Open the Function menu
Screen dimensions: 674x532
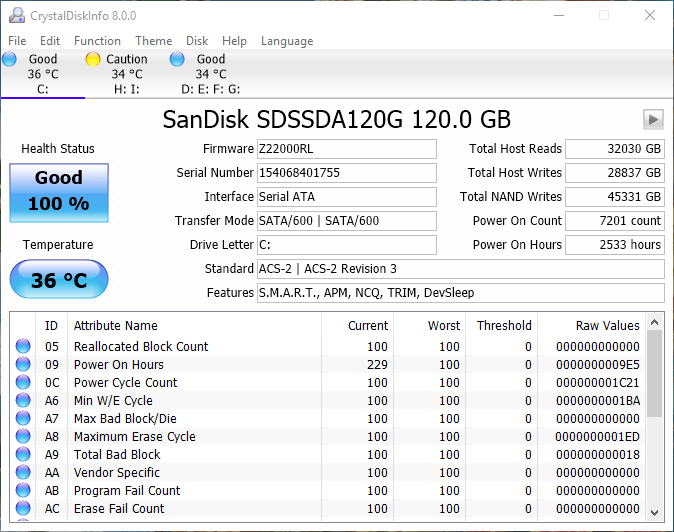point(97,41)
